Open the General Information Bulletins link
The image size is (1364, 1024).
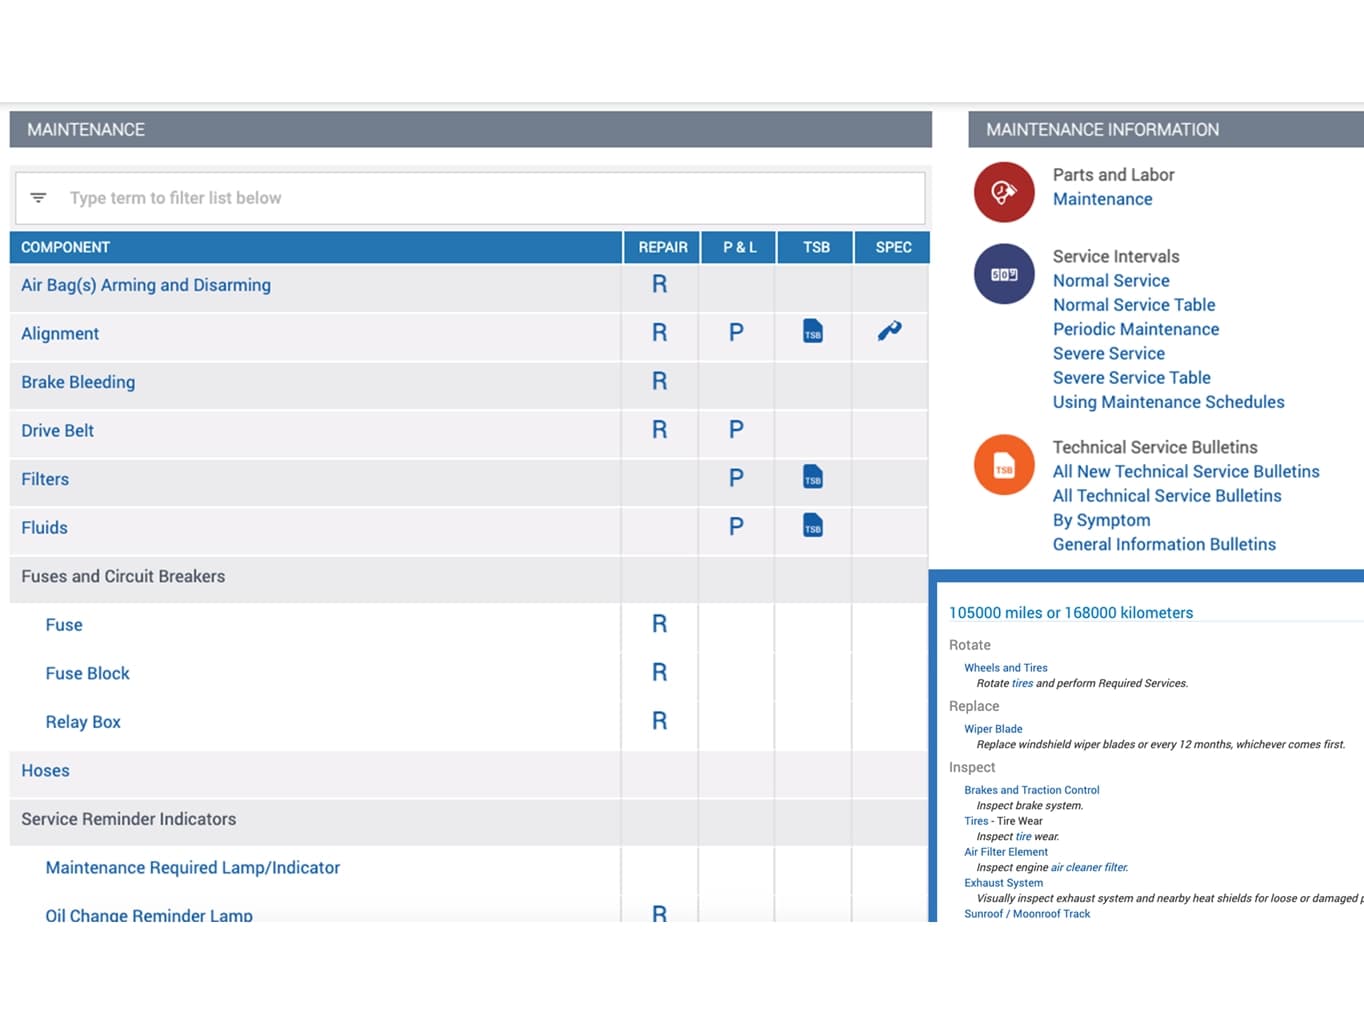click(x=1164, y=544)
